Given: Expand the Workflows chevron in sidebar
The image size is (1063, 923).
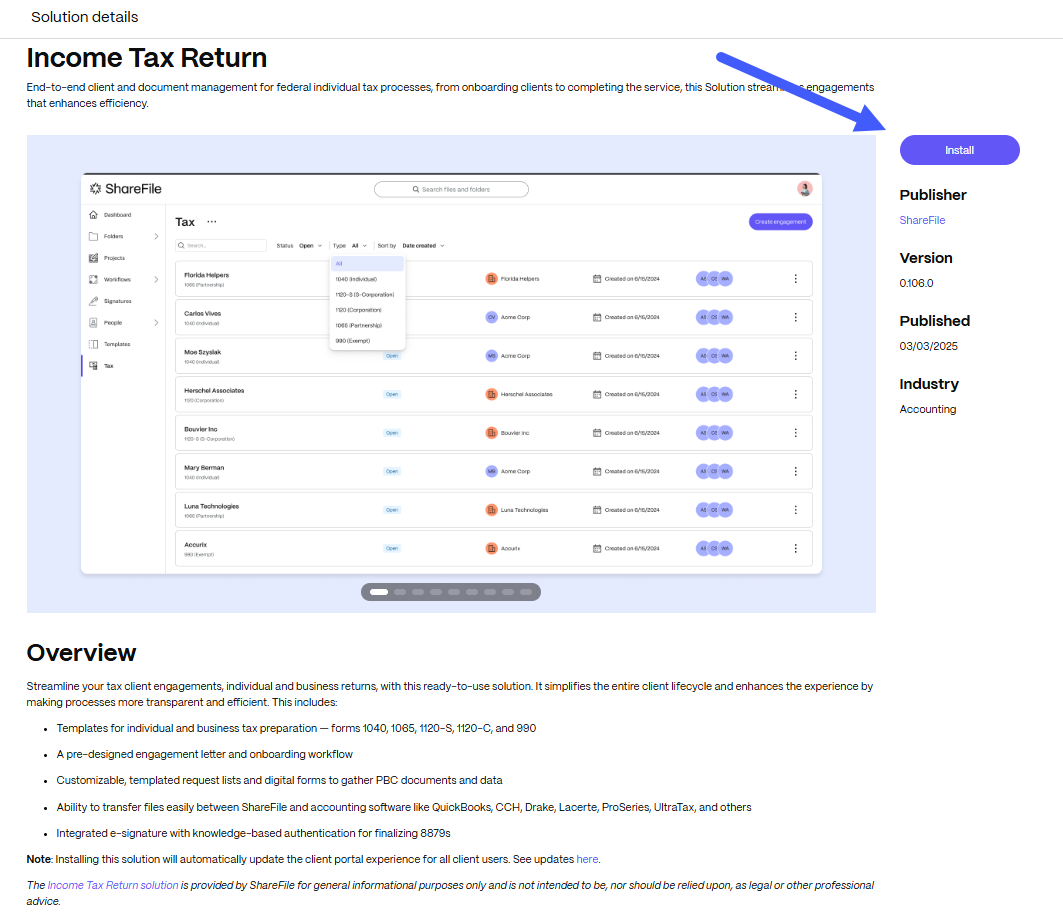Looking at the screenshot, I should pyautogui.click(x=156, y=279).
